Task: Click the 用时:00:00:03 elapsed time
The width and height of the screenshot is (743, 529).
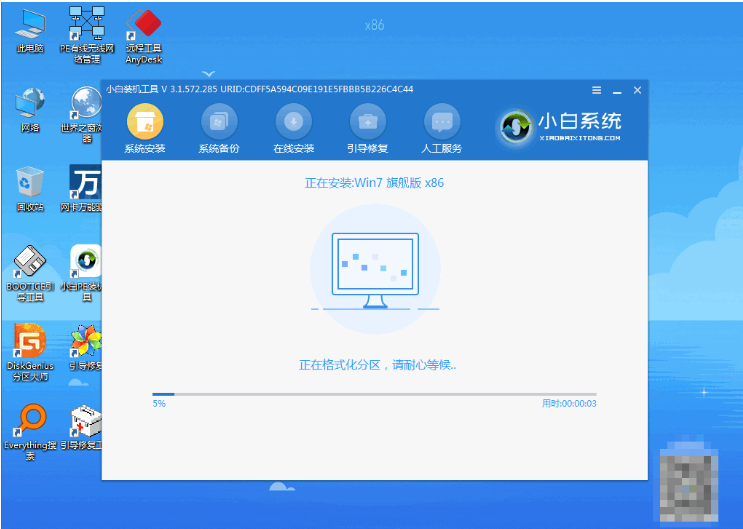Action: click(x=569, y=404)
